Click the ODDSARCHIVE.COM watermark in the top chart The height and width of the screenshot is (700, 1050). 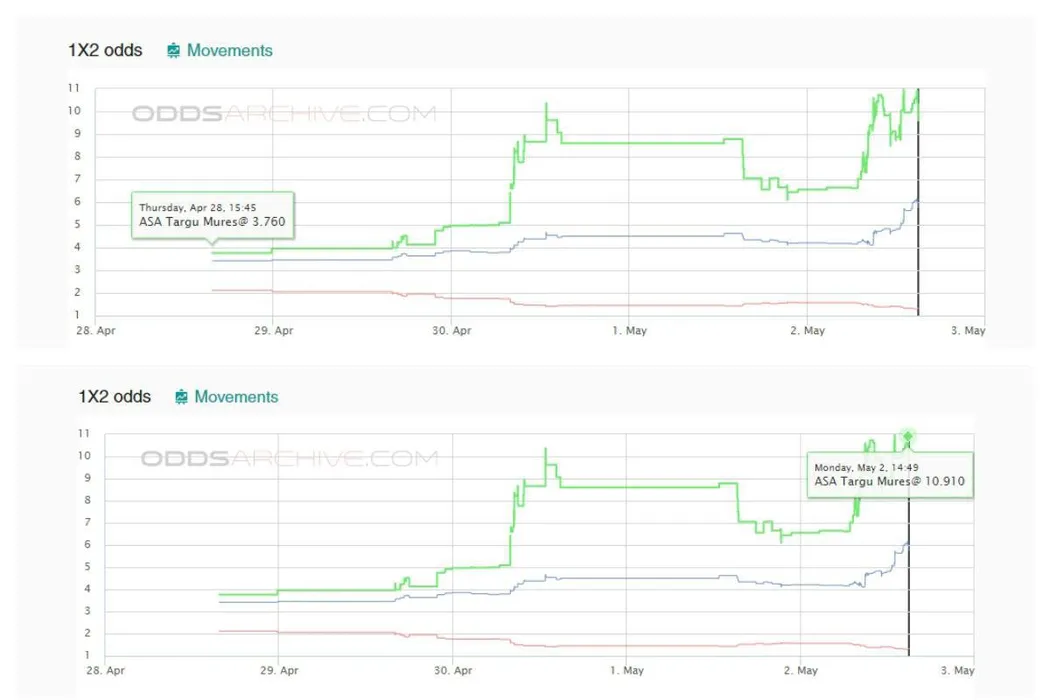point(284,113)
